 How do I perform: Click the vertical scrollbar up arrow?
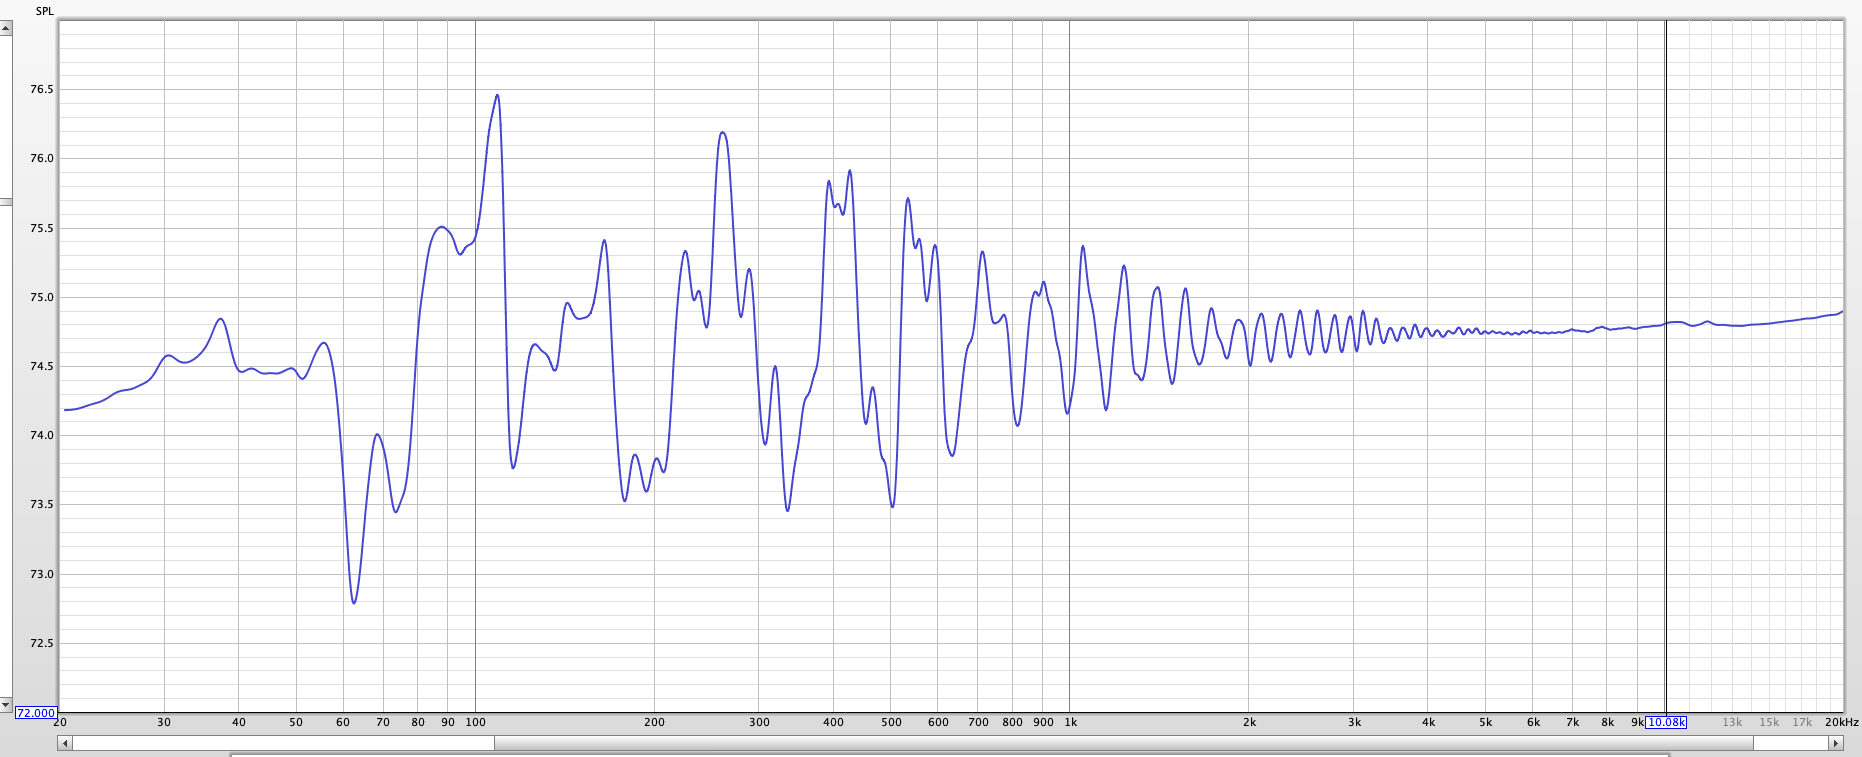pos(5,28)
